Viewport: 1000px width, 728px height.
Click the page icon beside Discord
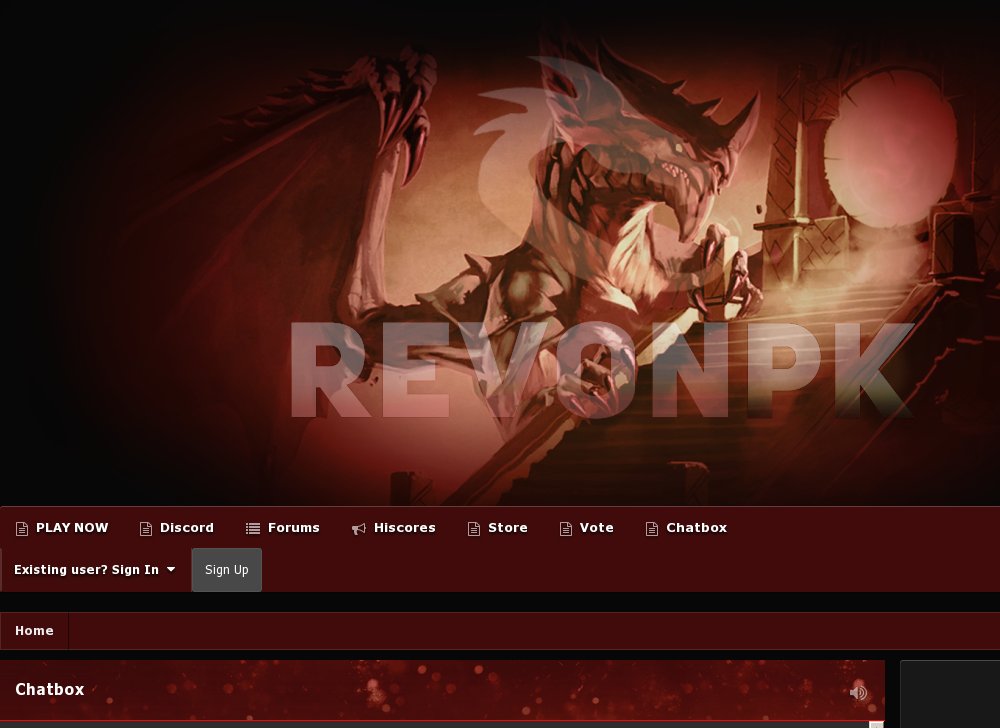tap(145, 528)
